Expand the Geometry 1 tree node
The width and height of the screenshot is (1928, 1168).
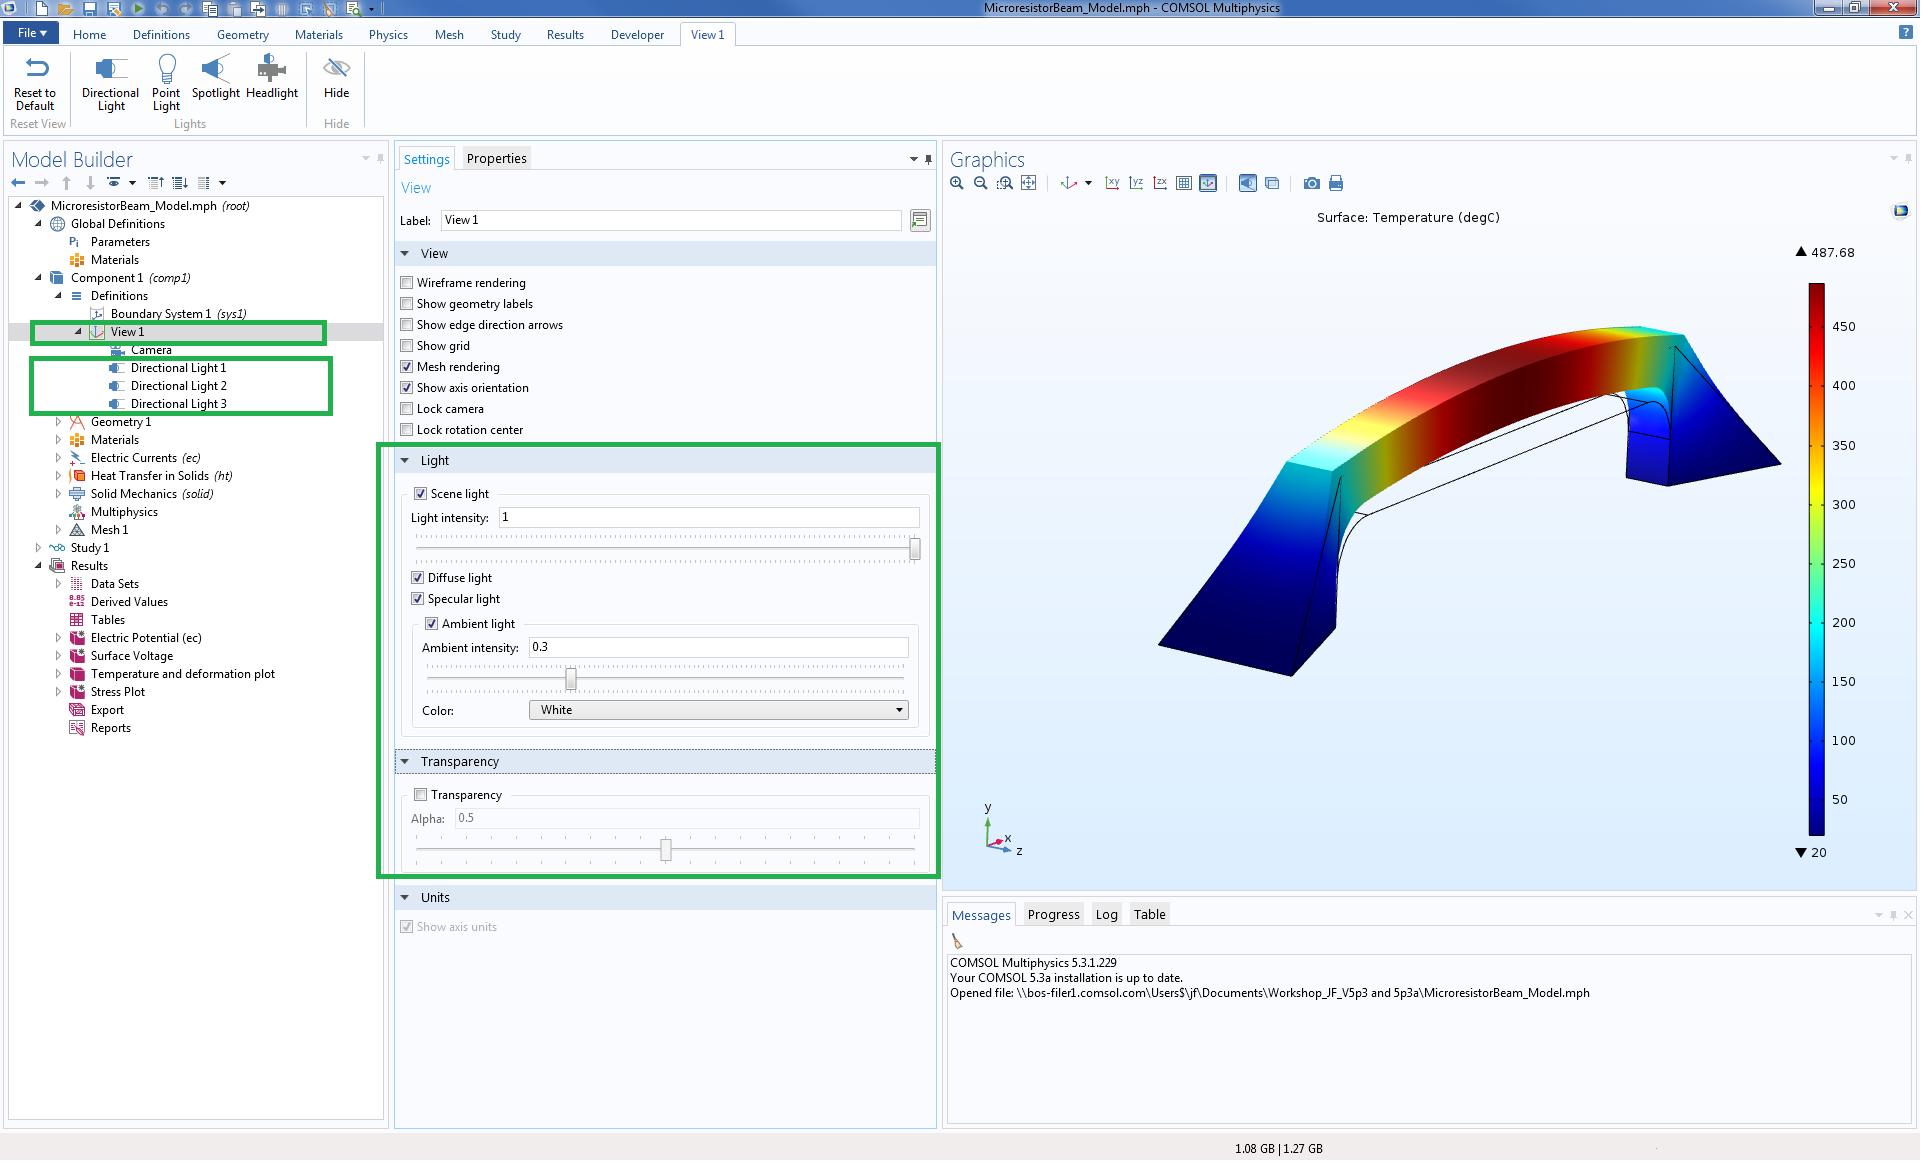pyautogui.click(x=58, y=422)
